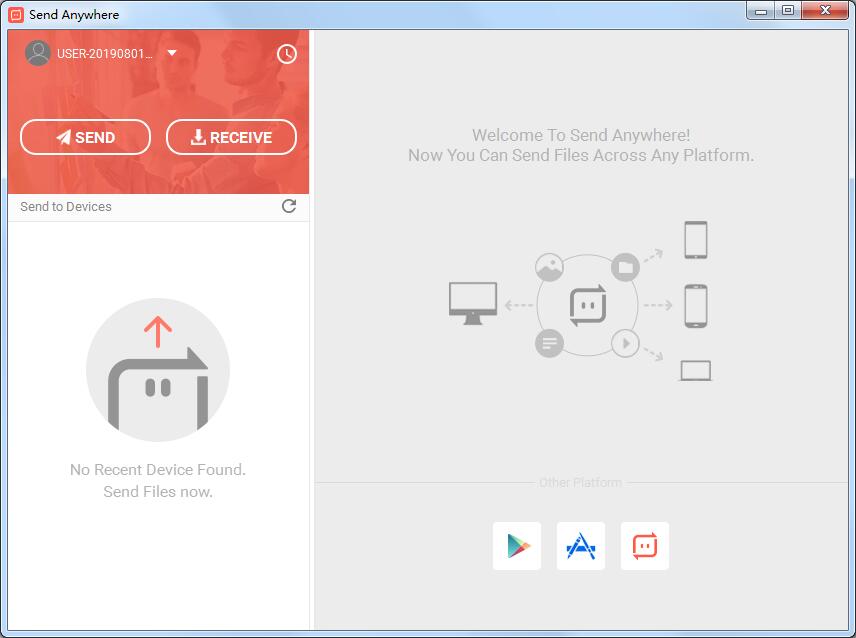Click the paper plane icon inside SEND
856x638 pixels.
(63, 137)
